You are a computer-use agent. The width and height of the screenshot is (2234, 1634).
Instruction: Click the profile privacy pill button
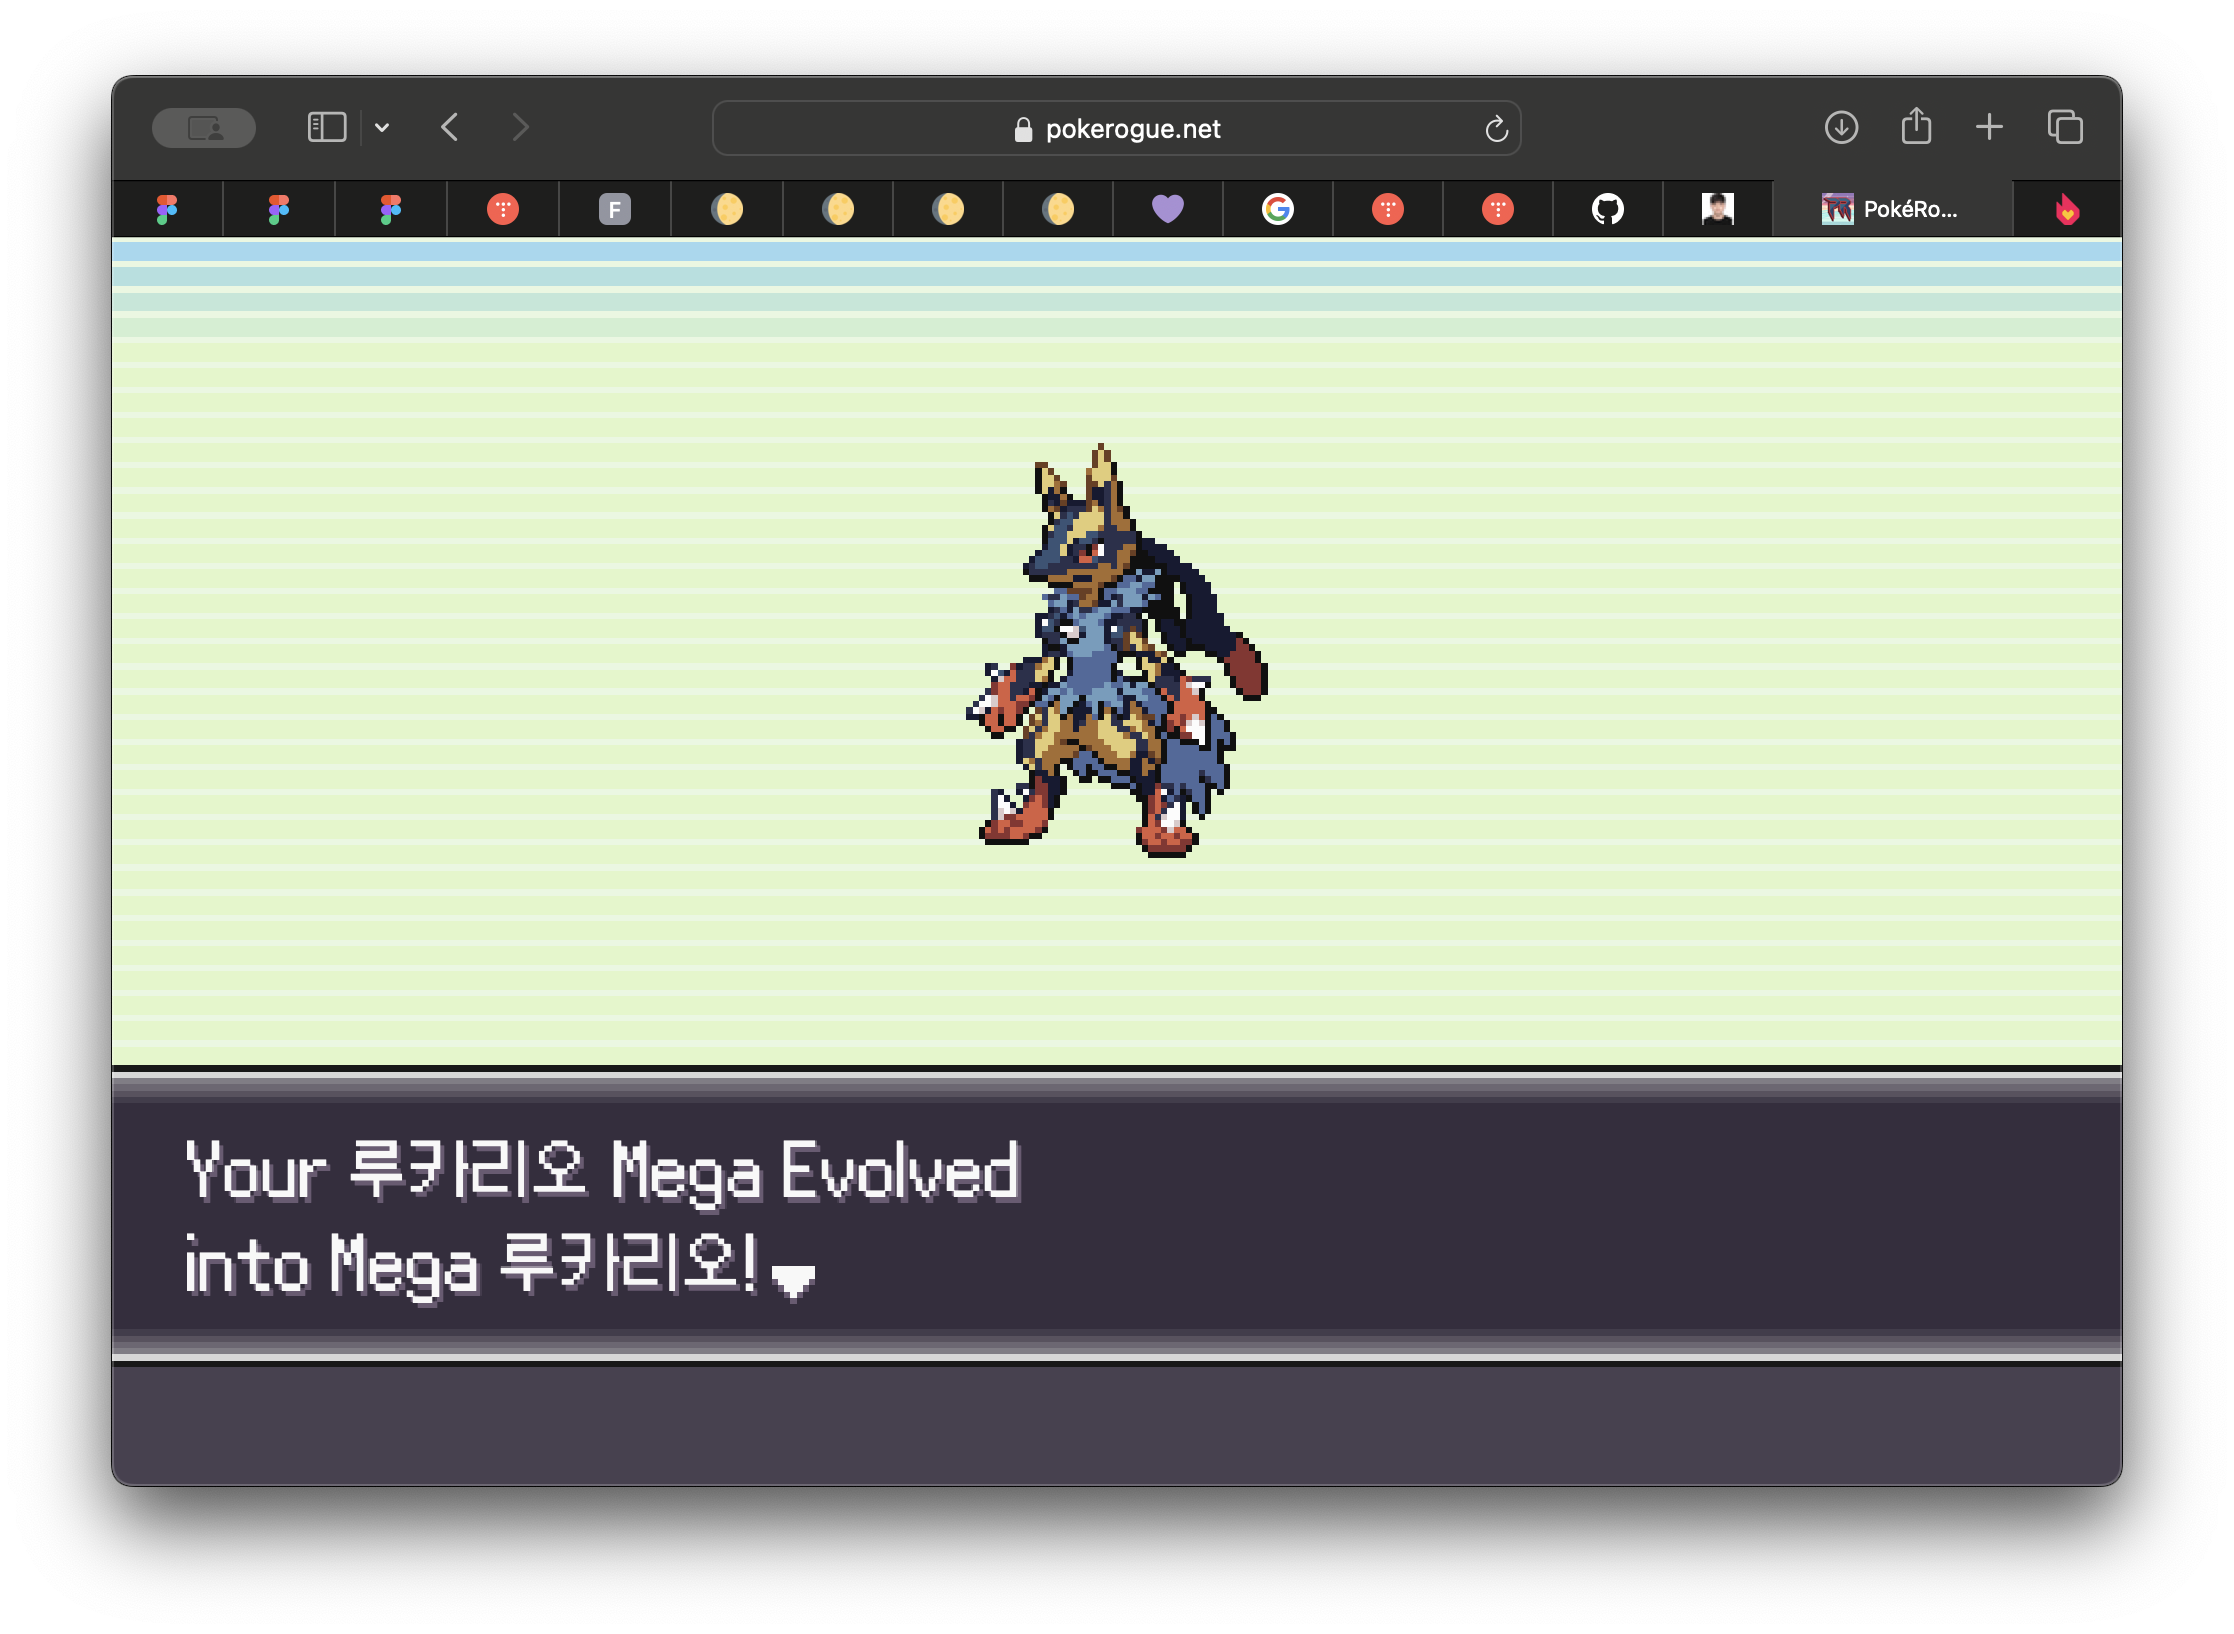point(204,128)
